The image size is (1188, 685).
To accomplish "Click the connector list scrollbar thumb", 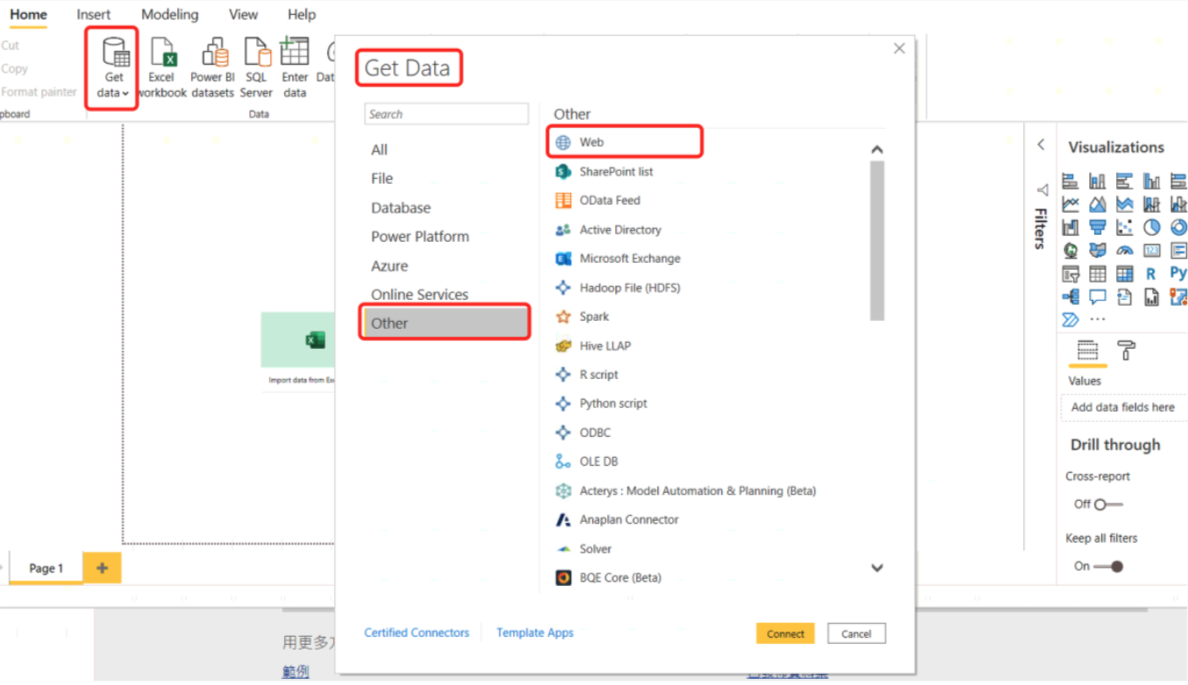I will pyautogui.click(x=877, y=241).
